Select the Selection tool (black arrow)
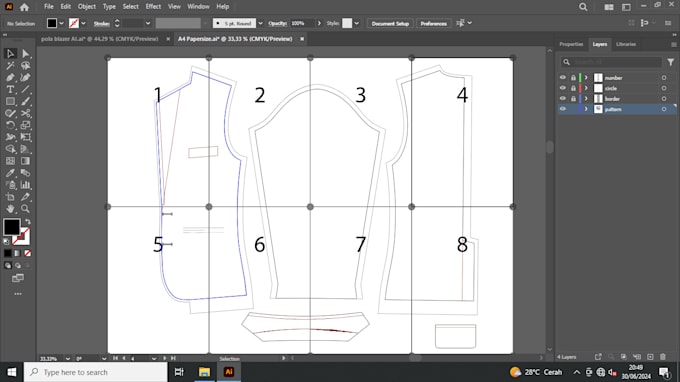 pos(10,54)
